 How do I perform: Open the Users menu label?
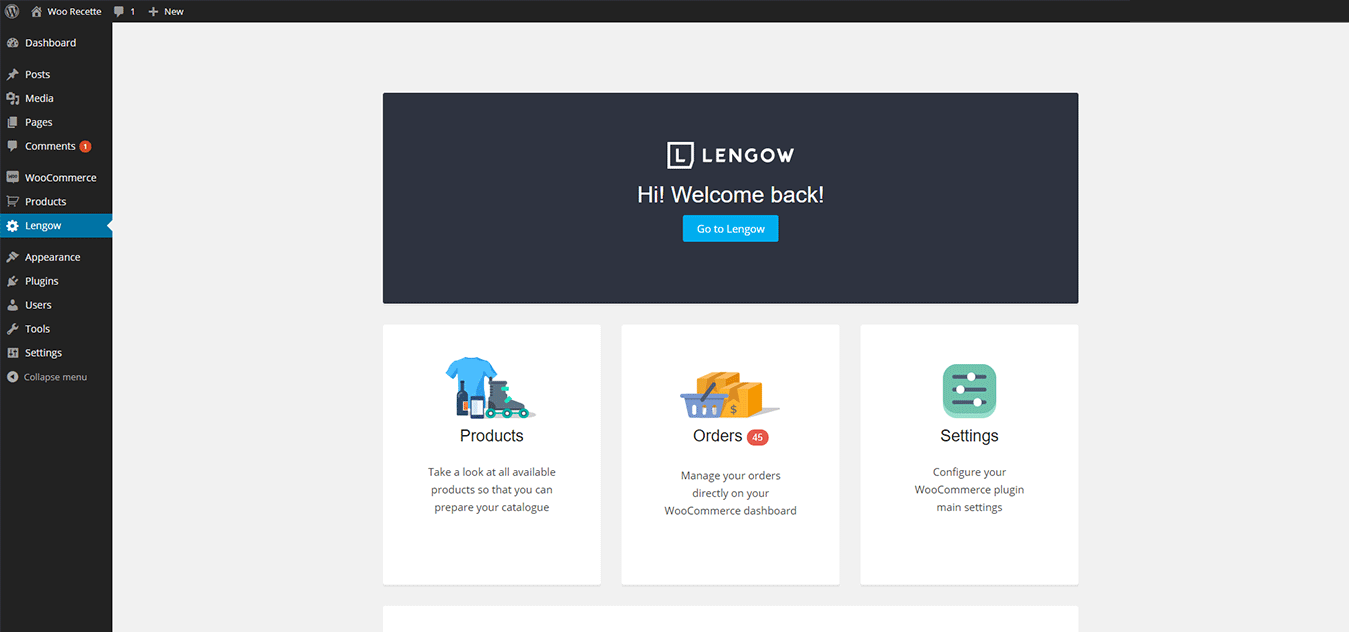tap(38, 305)
